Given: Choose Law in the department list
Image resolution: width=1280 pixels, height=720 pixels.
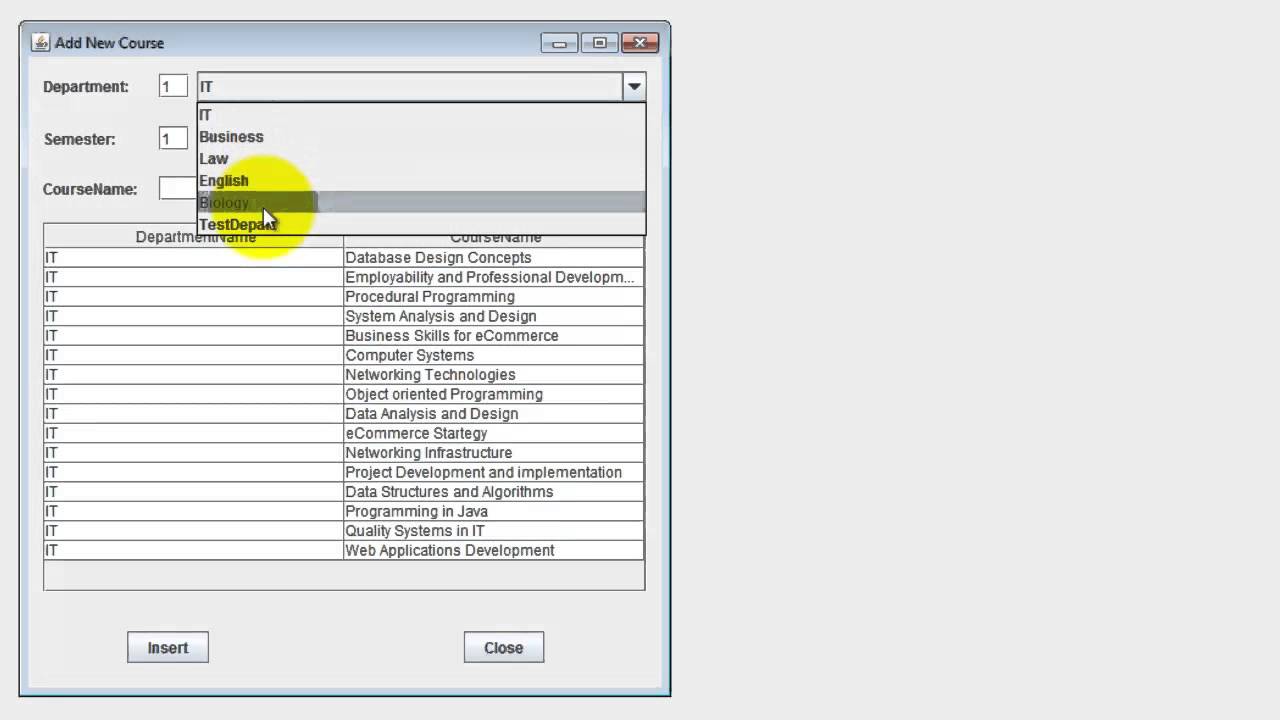Looking at the screenshot, I should [x=421, y=159].
